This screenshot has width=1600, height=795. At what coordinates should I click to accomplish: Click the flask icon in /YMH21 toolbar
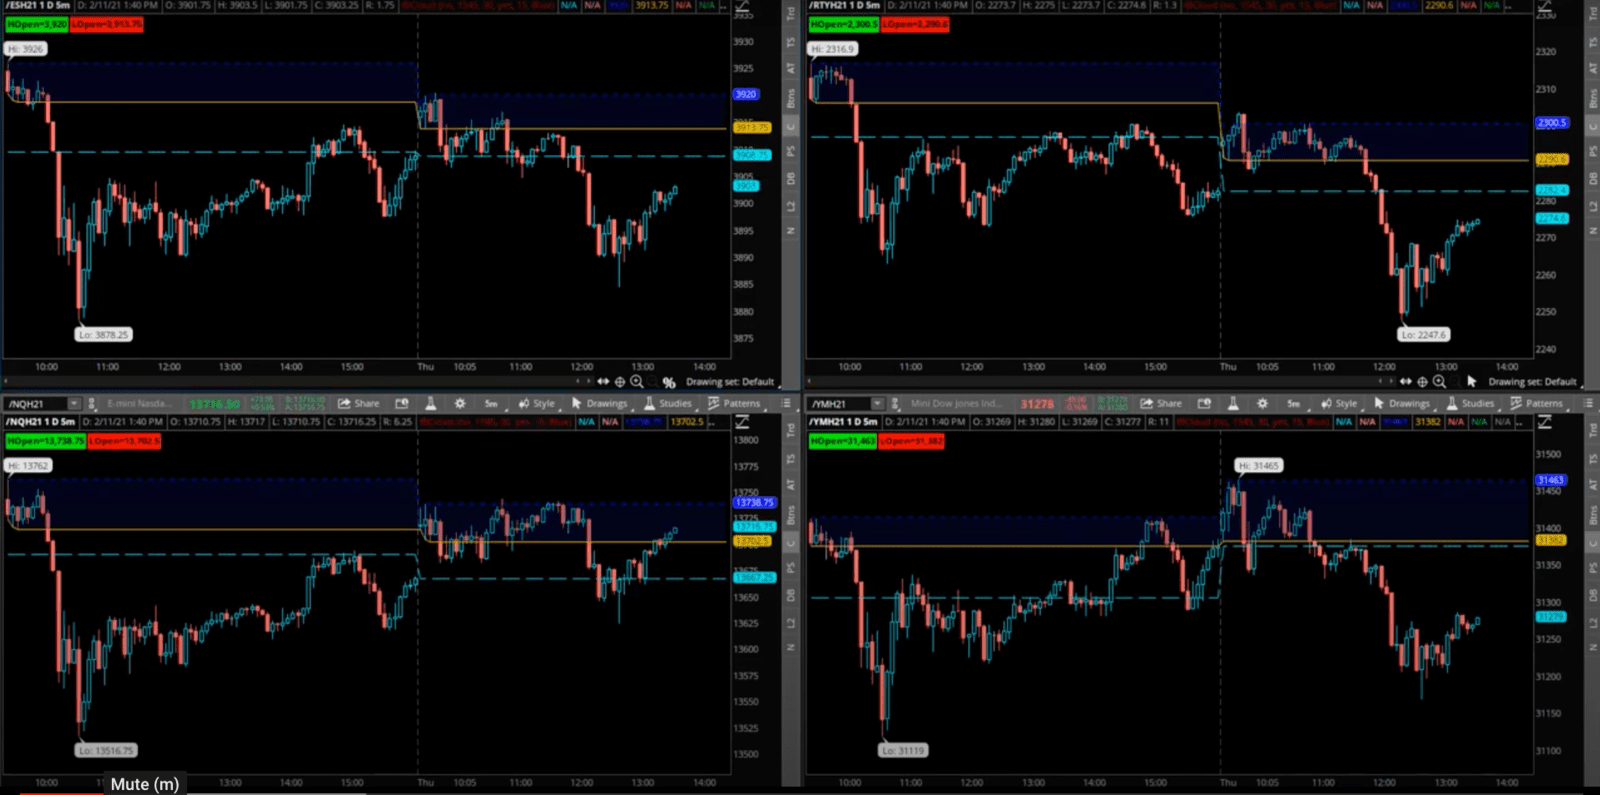(1233, 404)
